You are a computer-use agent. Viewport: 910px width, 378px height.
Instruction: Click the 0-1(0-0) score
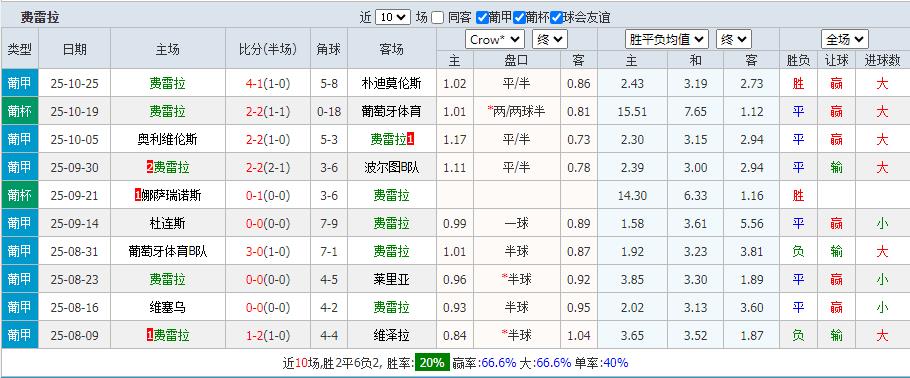[268, 195]
